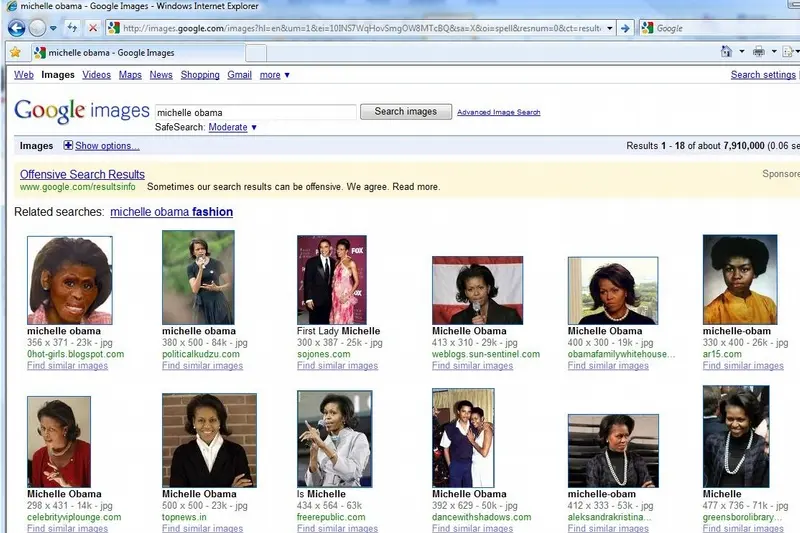The image size is (800, 533).
Task: Click the Google toolbar search box
Action: coord(719,28)
